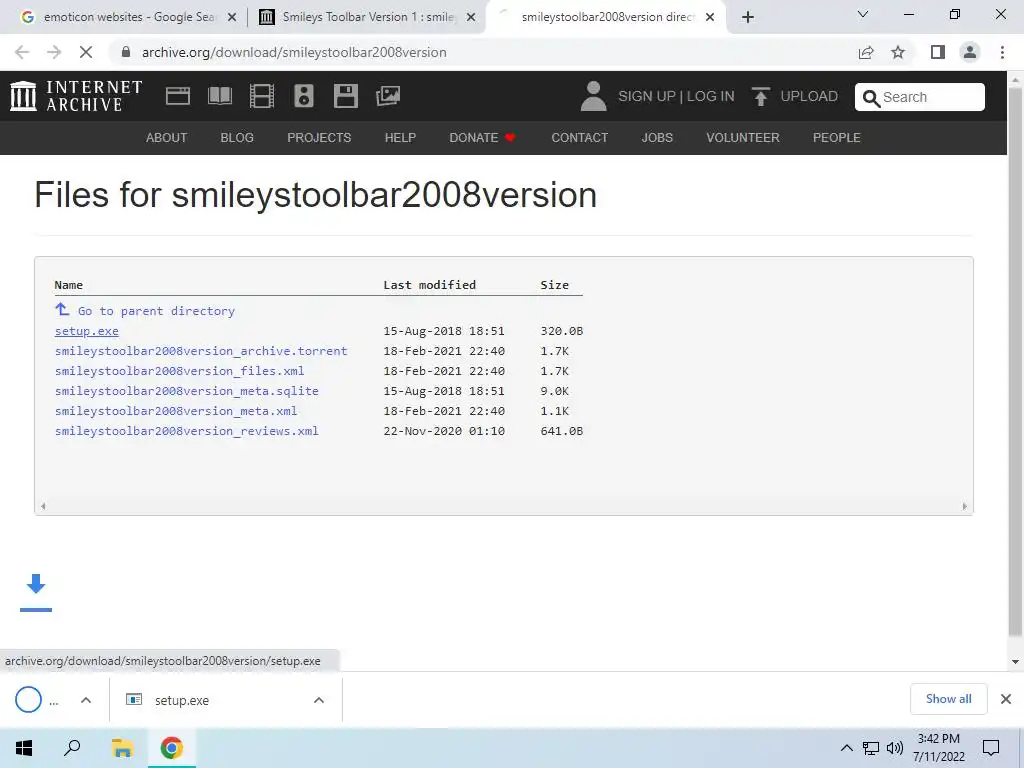Open the Chrome three-dot menu
The width and height of the screenshot is (1024, 768).
[x=1002, y=52]
